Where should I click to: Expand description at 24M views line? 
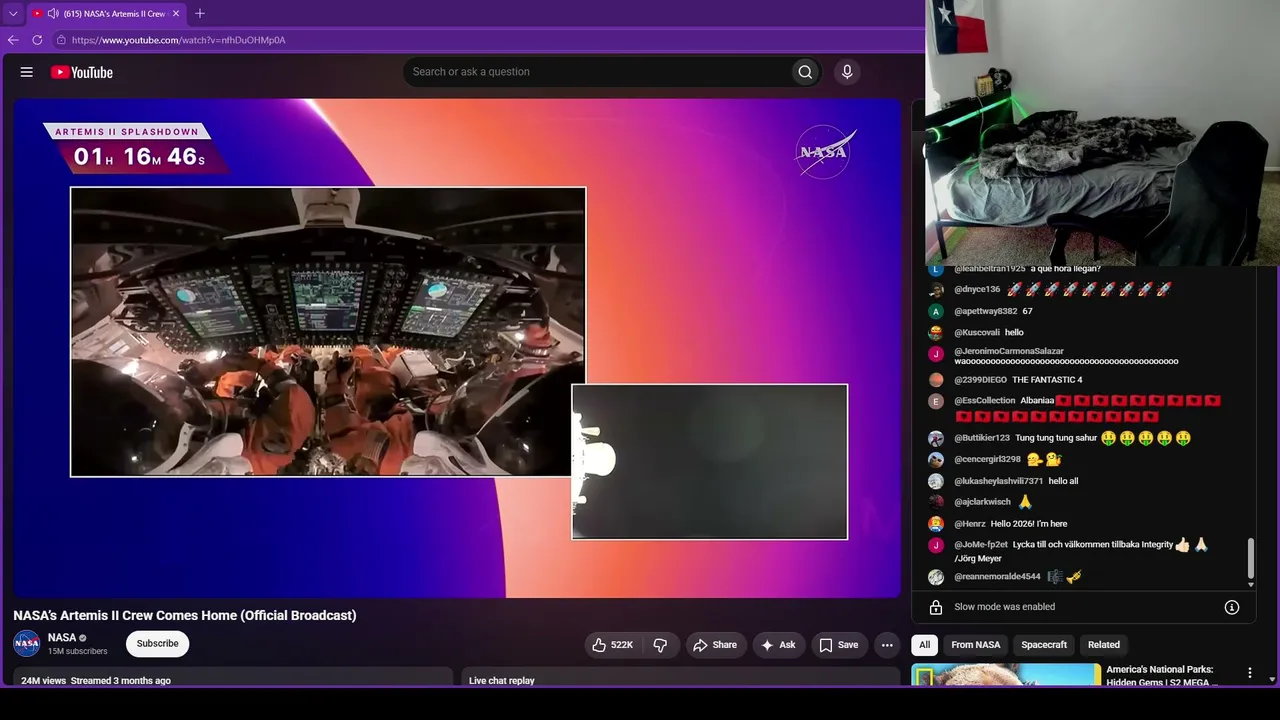[96, 681]
